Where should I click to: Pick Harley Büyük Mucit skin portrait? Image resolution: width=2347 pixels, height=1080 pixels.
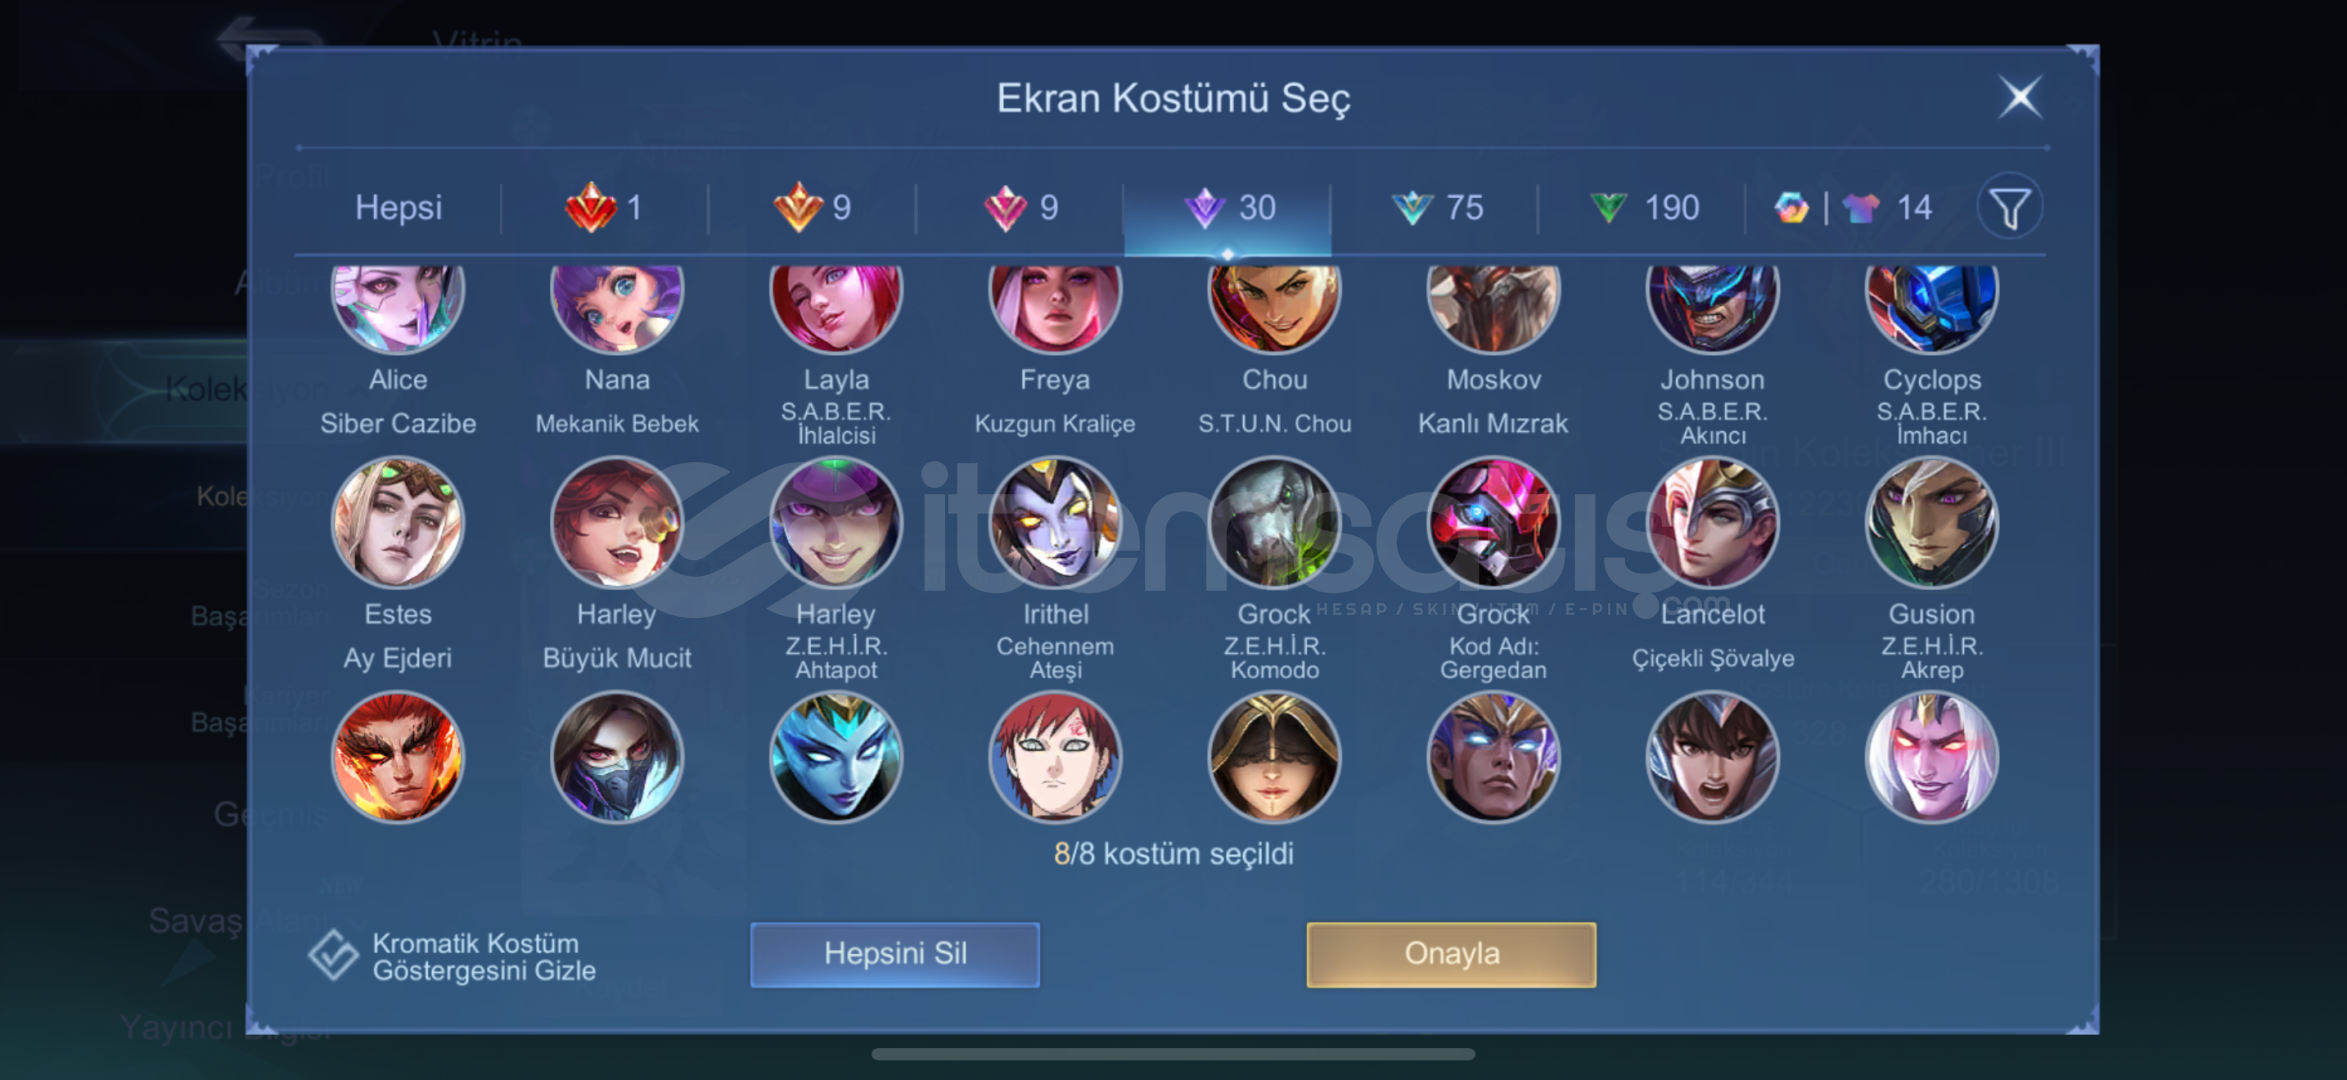[617, 522]
